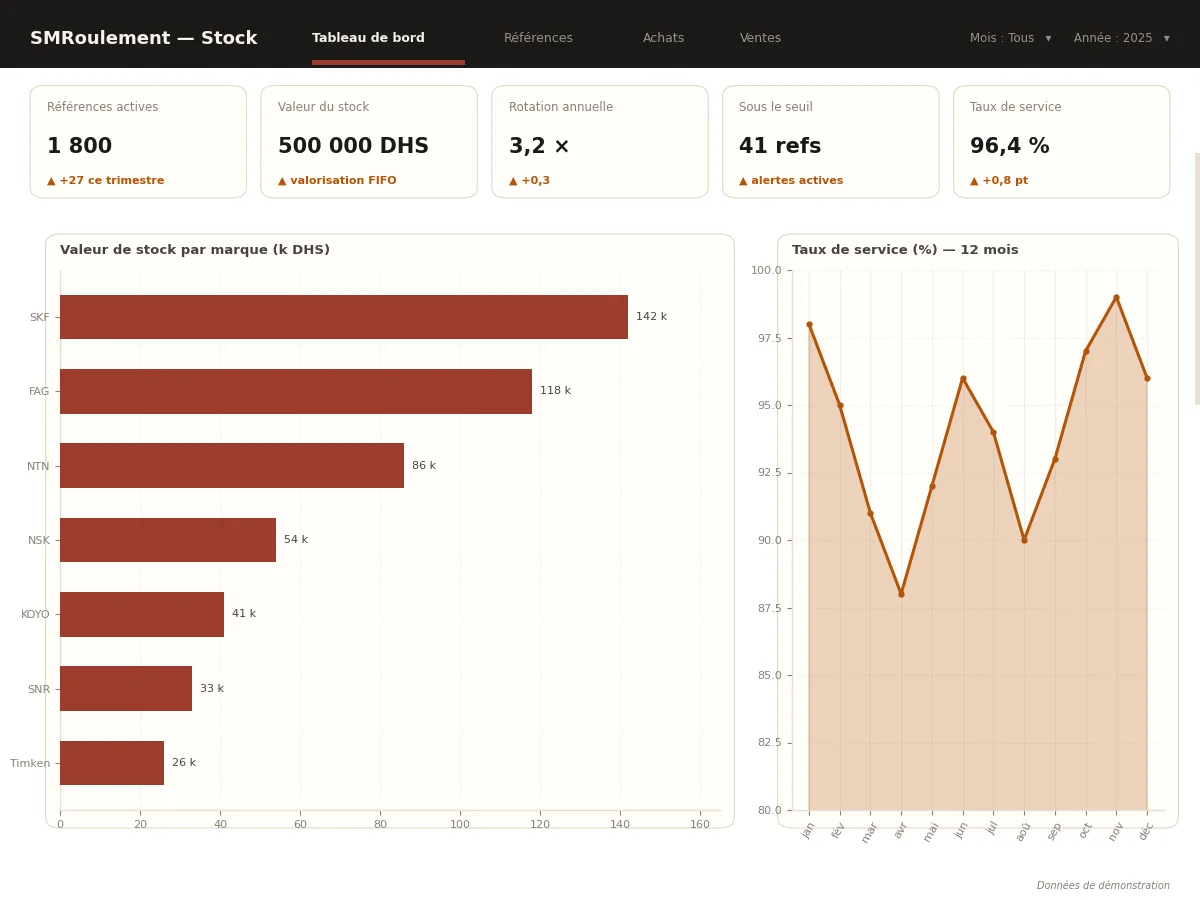Go to the Achats tab
This screenshot has width=1200, height=900.
[x=664, y=38]
